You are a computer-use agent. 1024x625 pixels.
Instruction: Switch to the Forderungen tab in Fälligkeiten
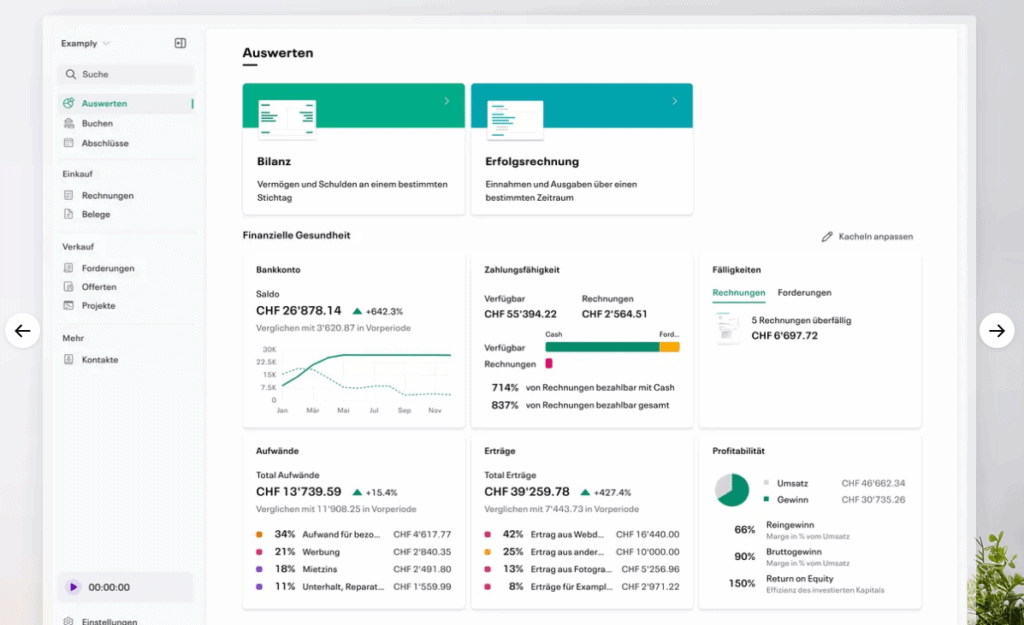pos(804,293)
